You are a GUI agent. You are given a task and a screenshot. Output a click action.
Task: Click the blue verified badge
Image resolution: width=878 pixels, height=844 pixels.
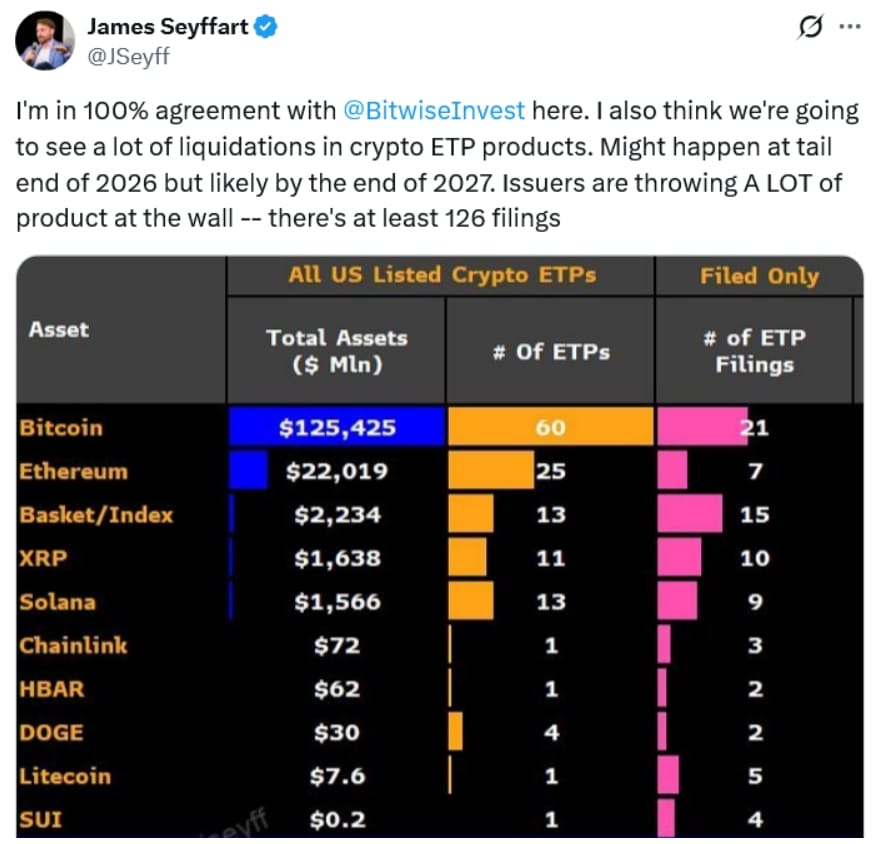[265, 28]
